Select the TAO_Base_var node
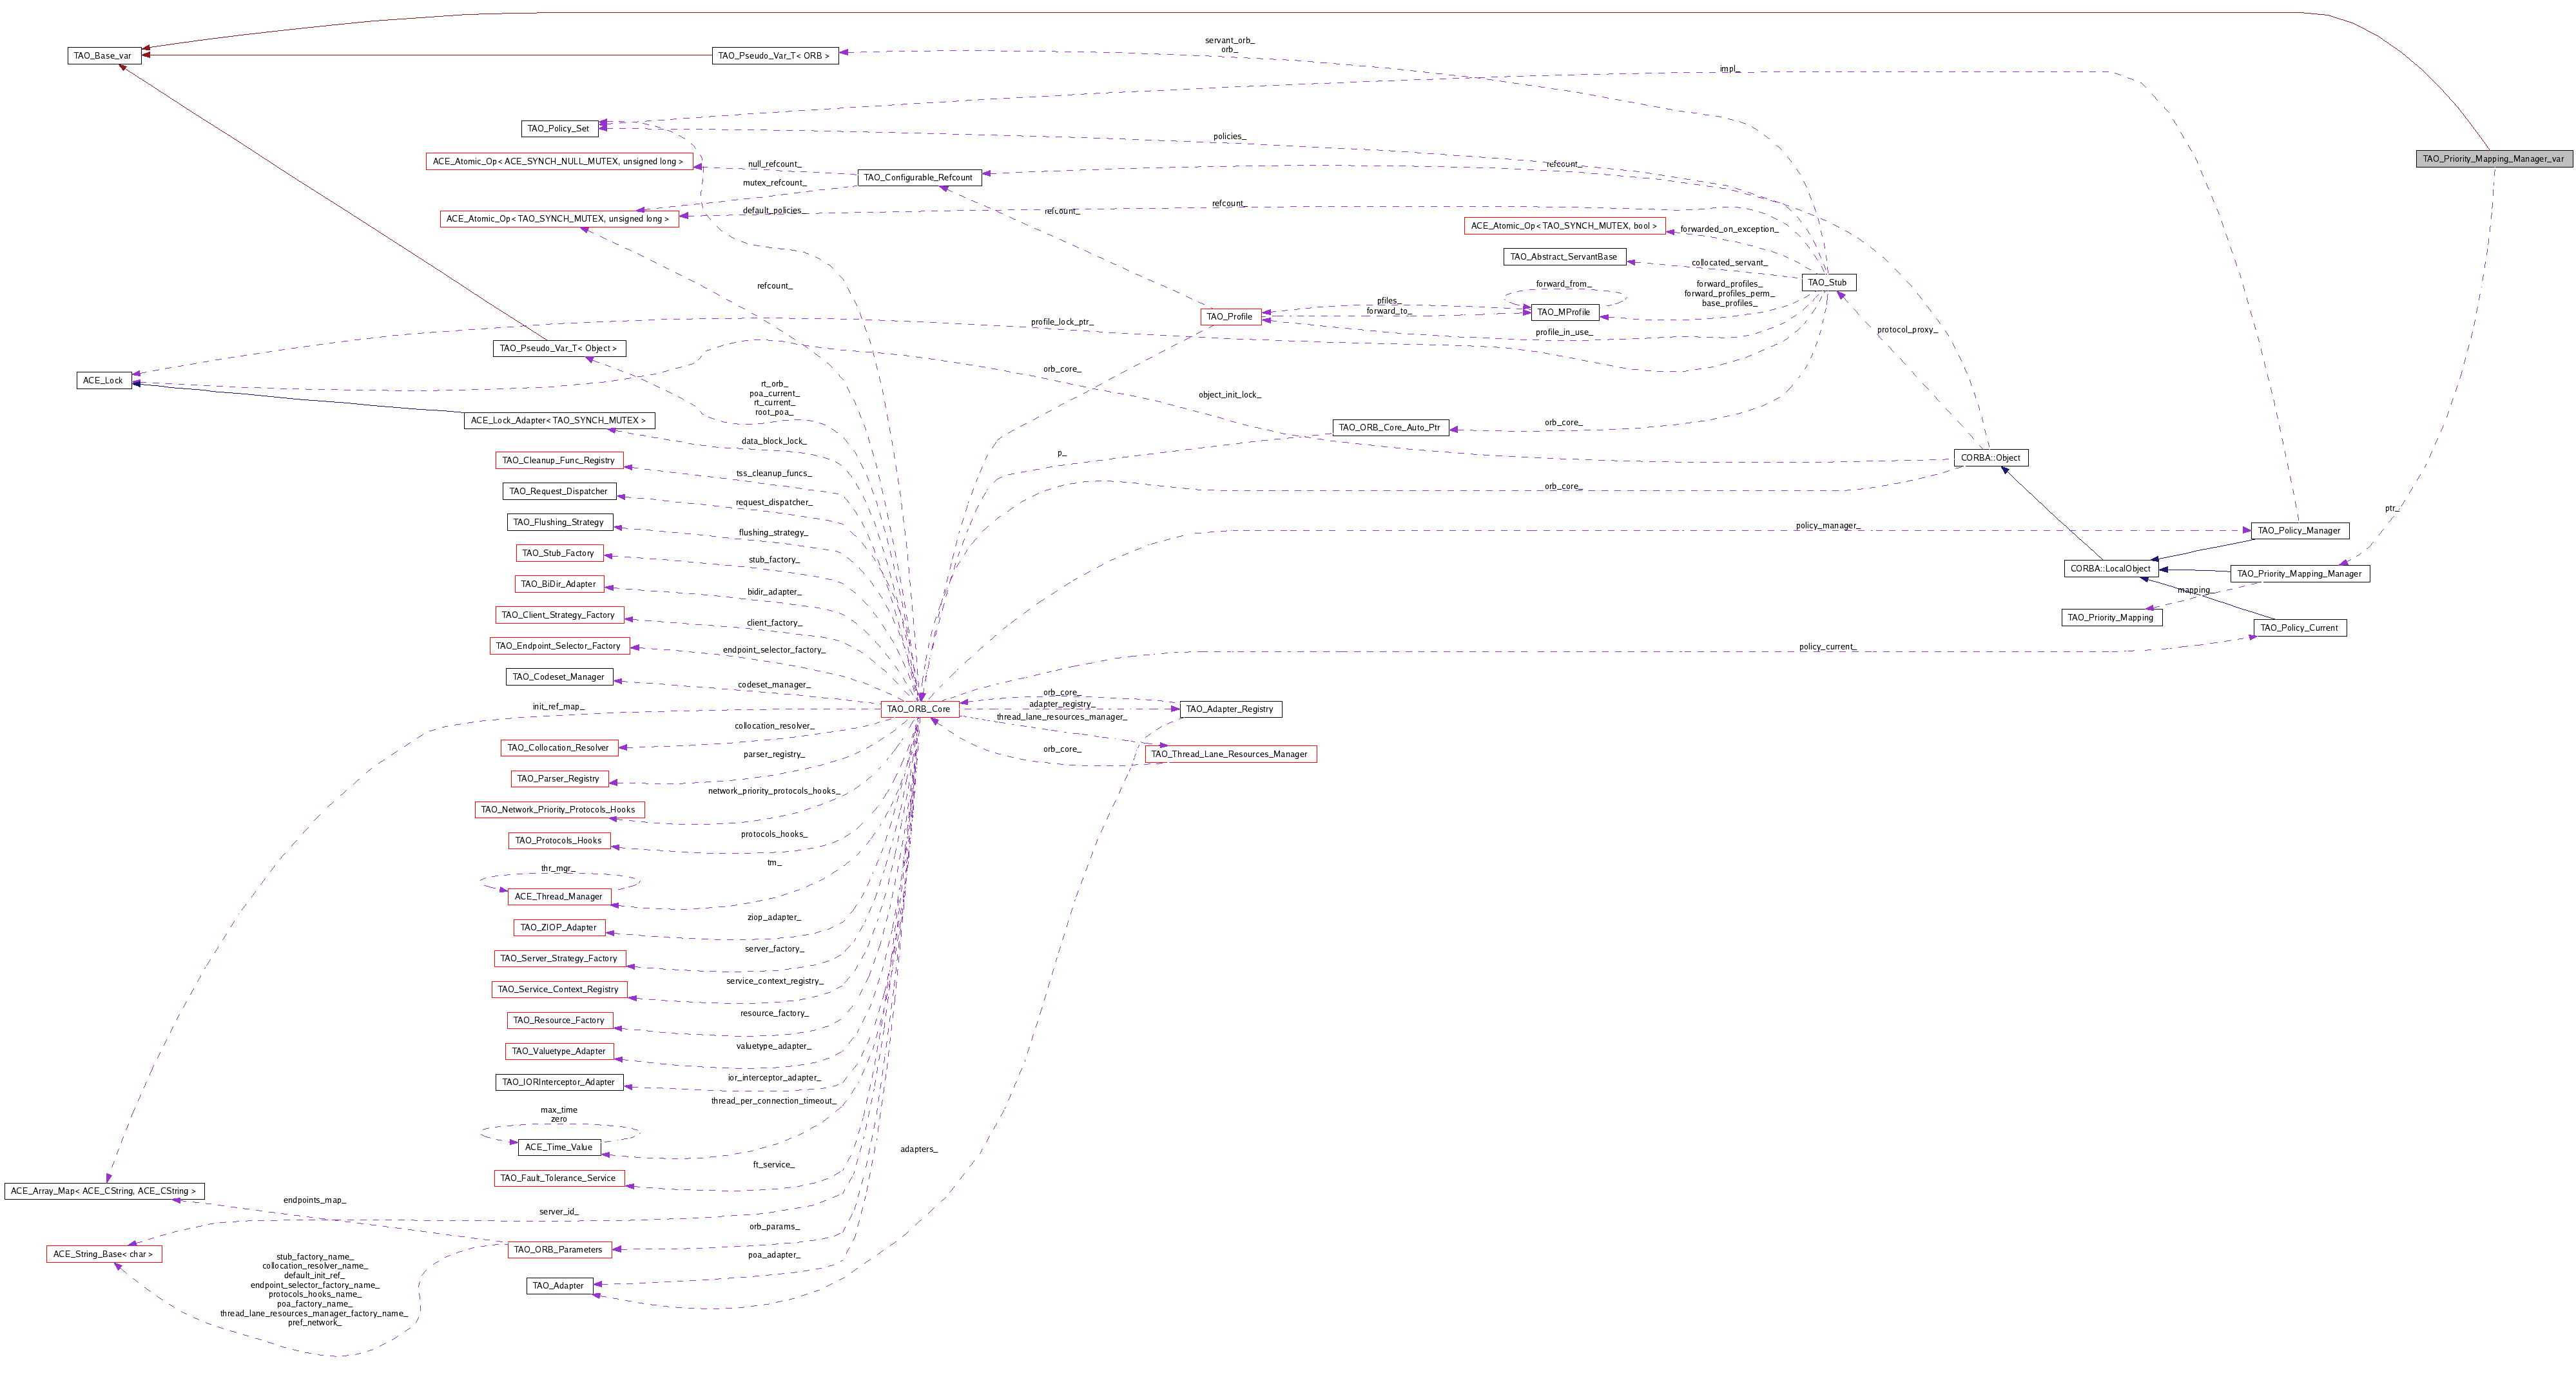This screenshot has height=1382, width=2576. (103, 56)
